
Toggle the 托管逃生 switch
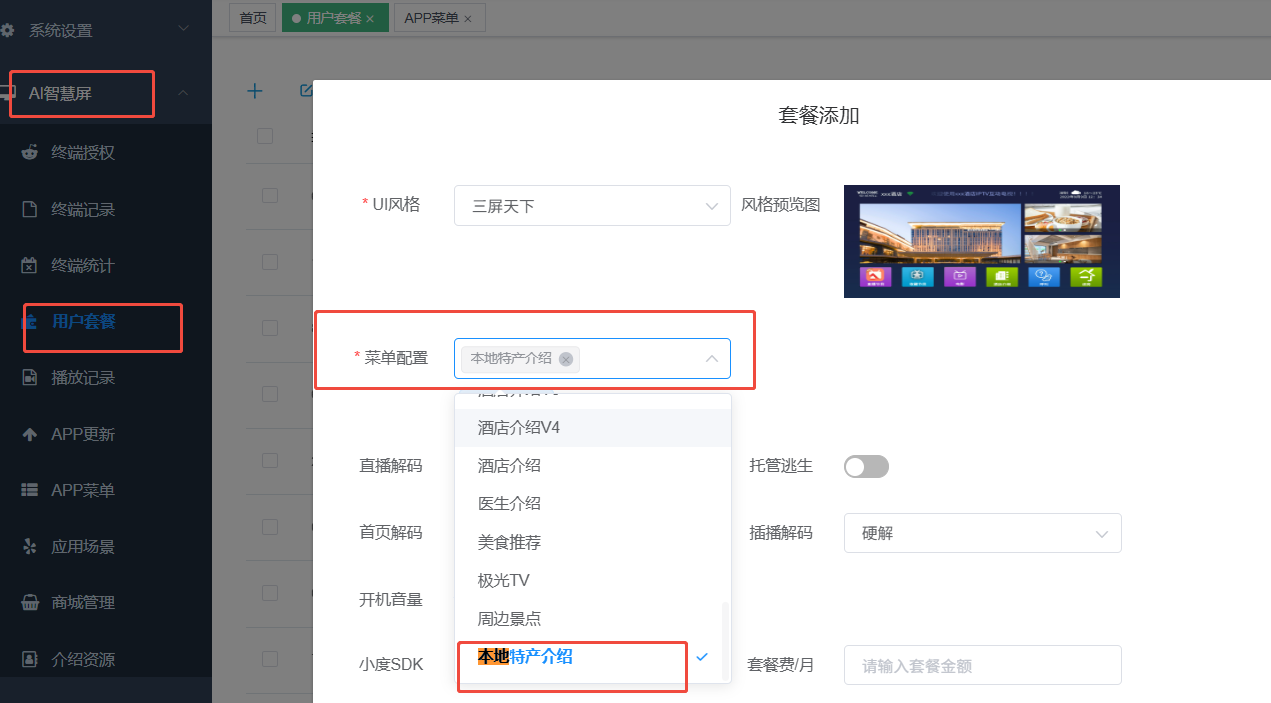866,466
